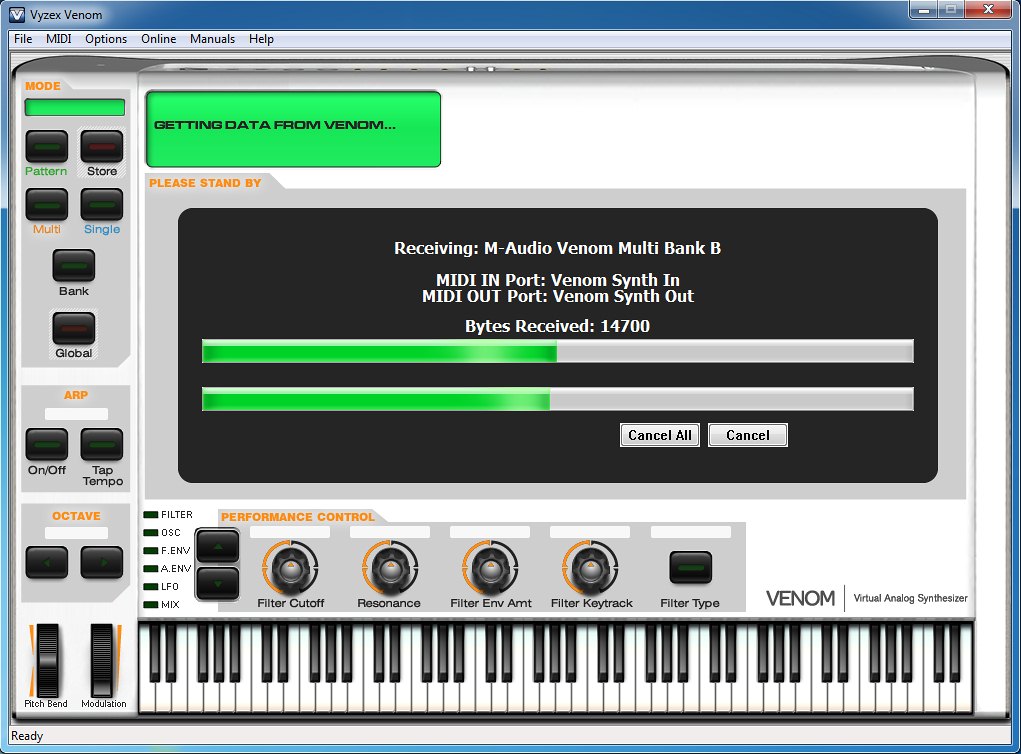The image size is (1021, 754).
Task: Toggle the Filter Type button
Action: (x=691, y=568)
